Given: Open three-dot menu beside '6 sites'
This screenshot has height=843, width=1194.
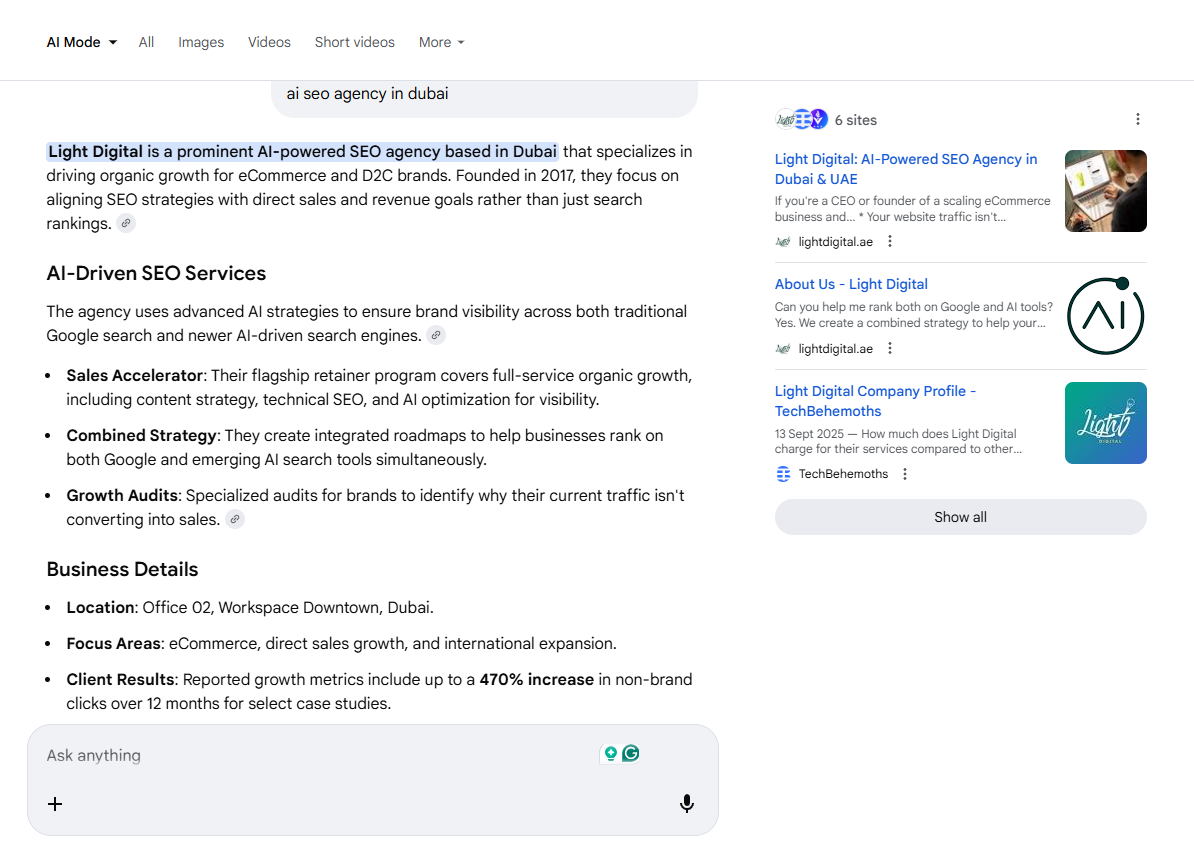Looking at the screenshot, I should pos(1137,120).
